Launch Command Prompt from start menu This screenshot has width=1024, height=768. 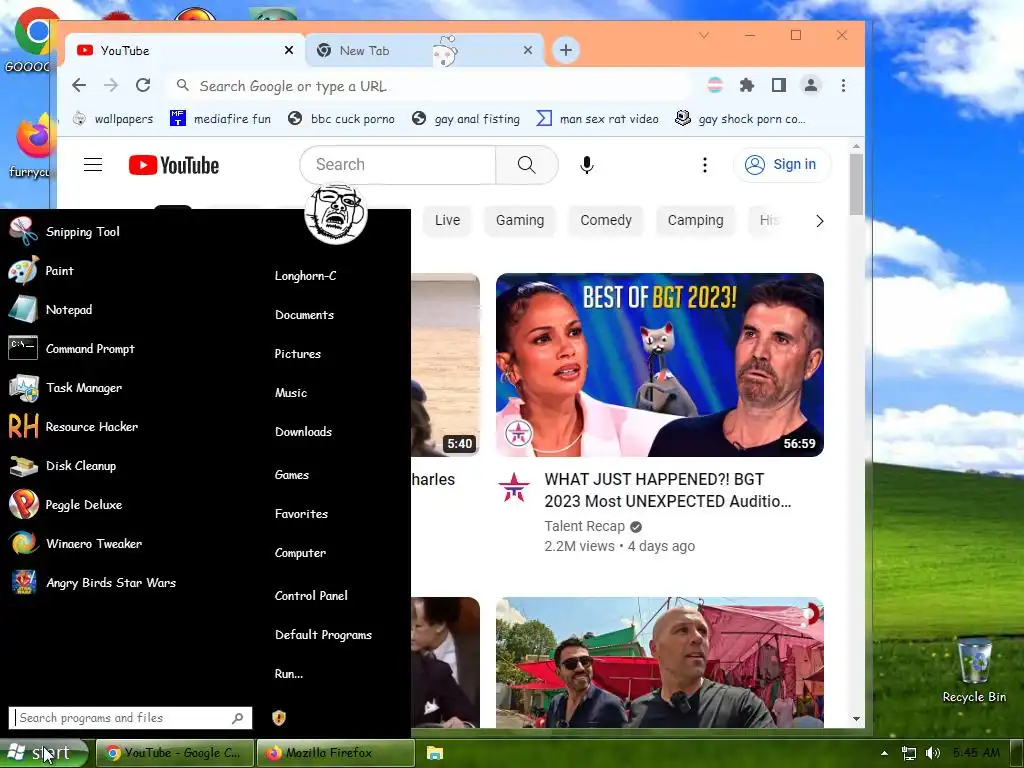71,349
